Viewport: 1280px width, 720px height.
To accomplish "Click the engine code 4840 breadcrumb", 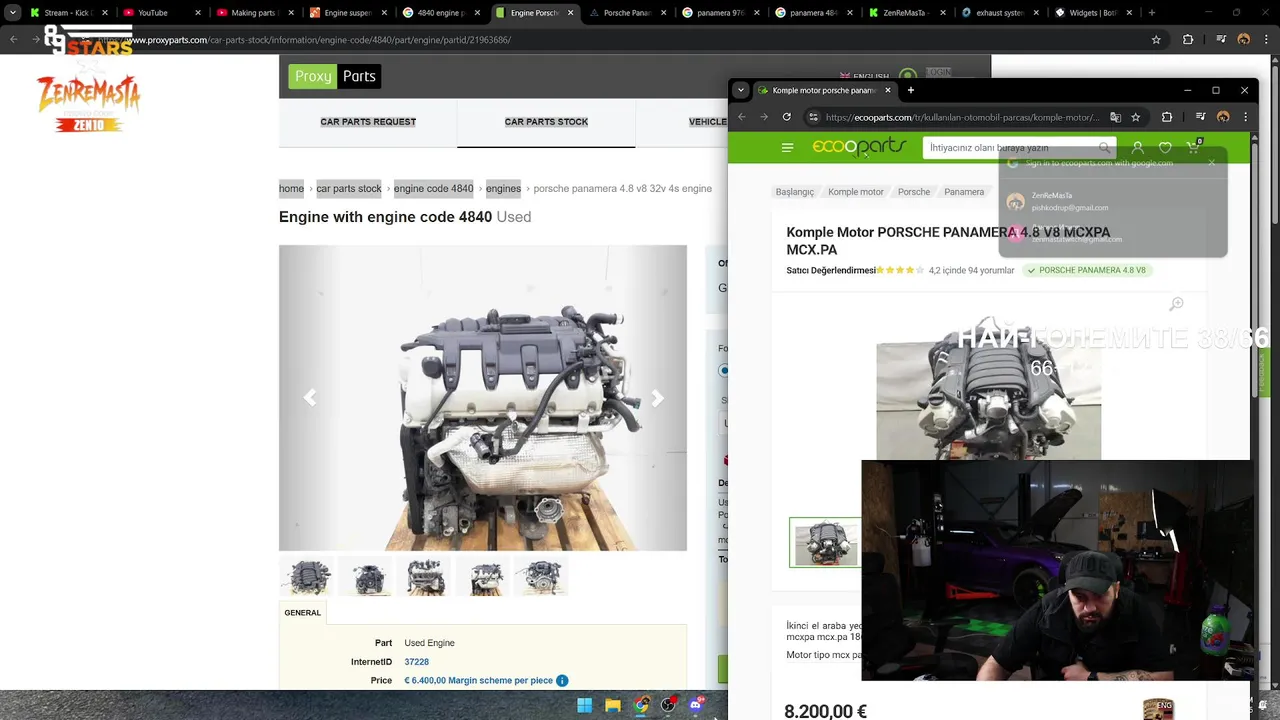I will 434,188.
